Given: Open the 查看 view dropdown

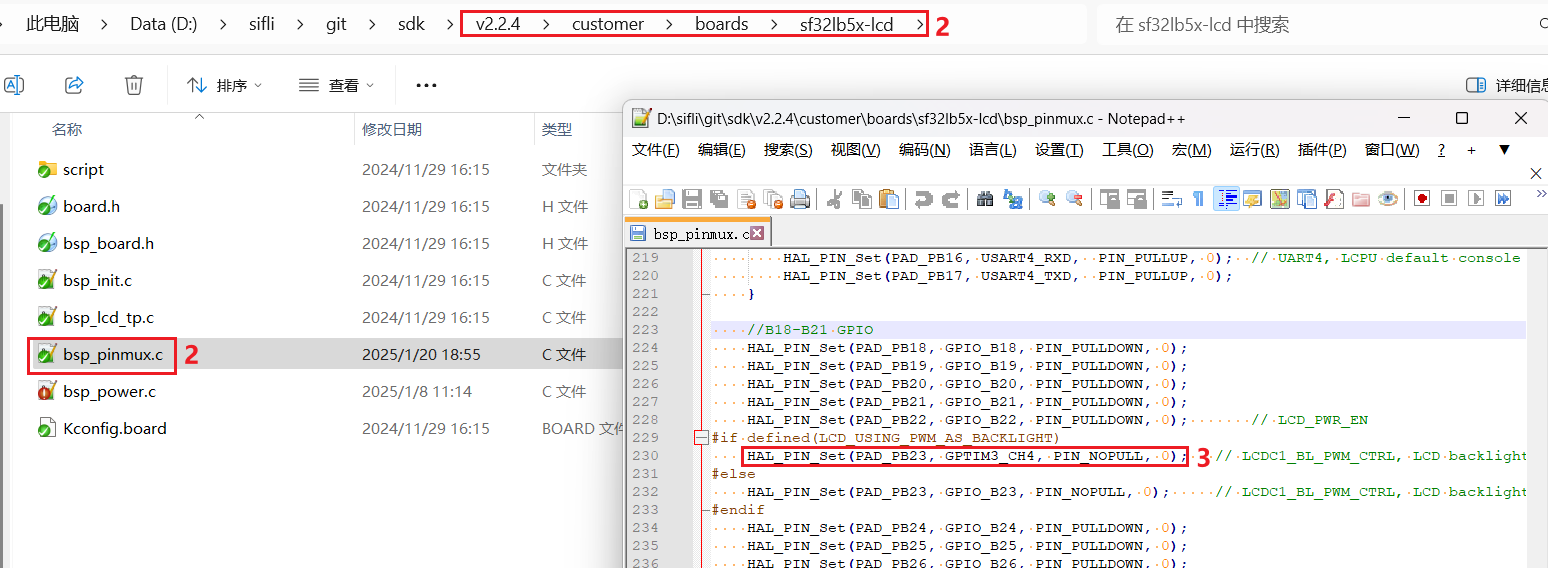Looking at the screenshot, I should 337,85.
